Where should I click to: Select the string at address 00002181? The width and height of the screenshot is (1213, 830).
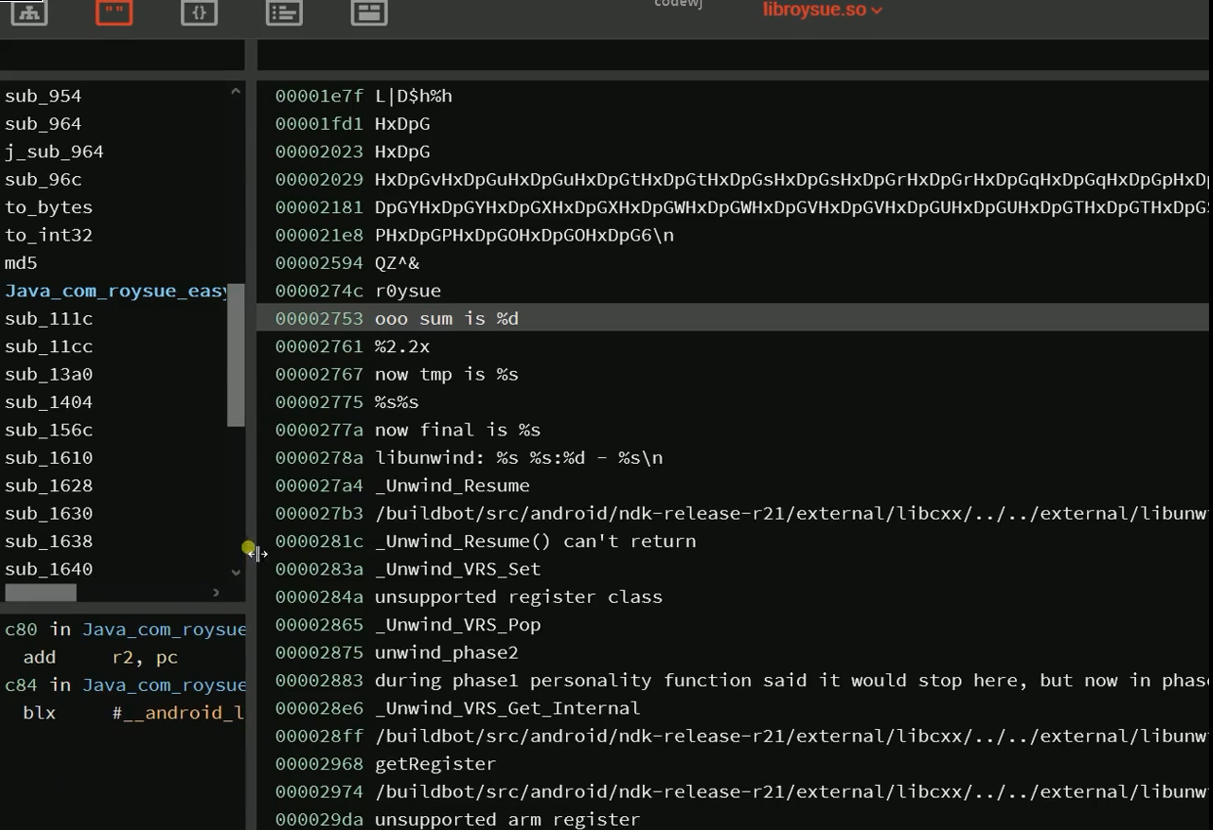point(732,207)
